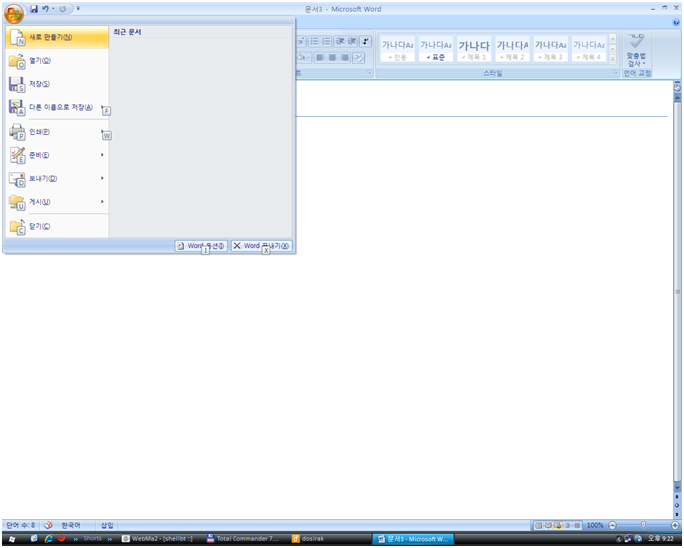Click the align right icon
The height and width of the screenshot is (548, 684).
coord(344,58)
